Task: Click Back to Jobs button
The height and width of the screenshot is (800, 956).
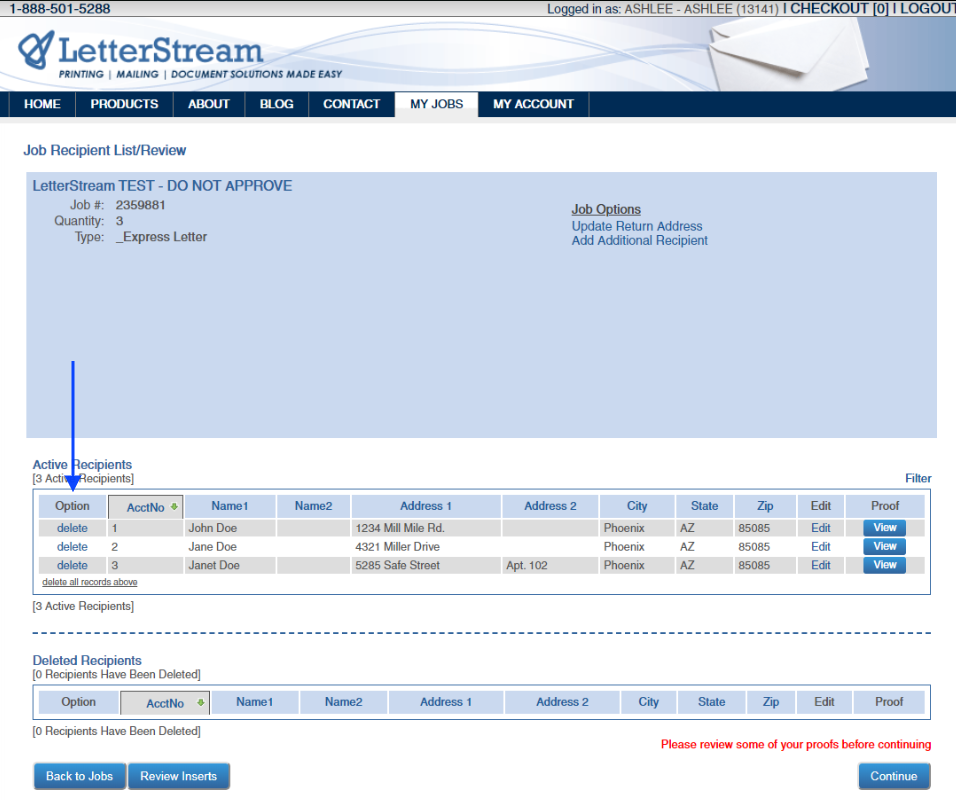Action: click(79, 776)
